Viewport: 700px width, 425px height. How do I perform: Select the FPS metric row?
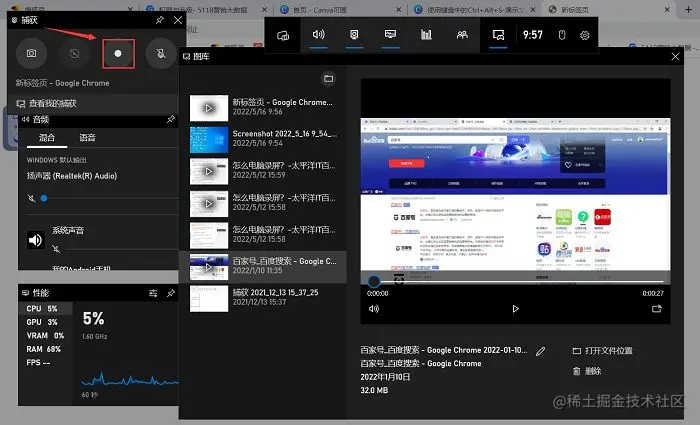(46, 362)
